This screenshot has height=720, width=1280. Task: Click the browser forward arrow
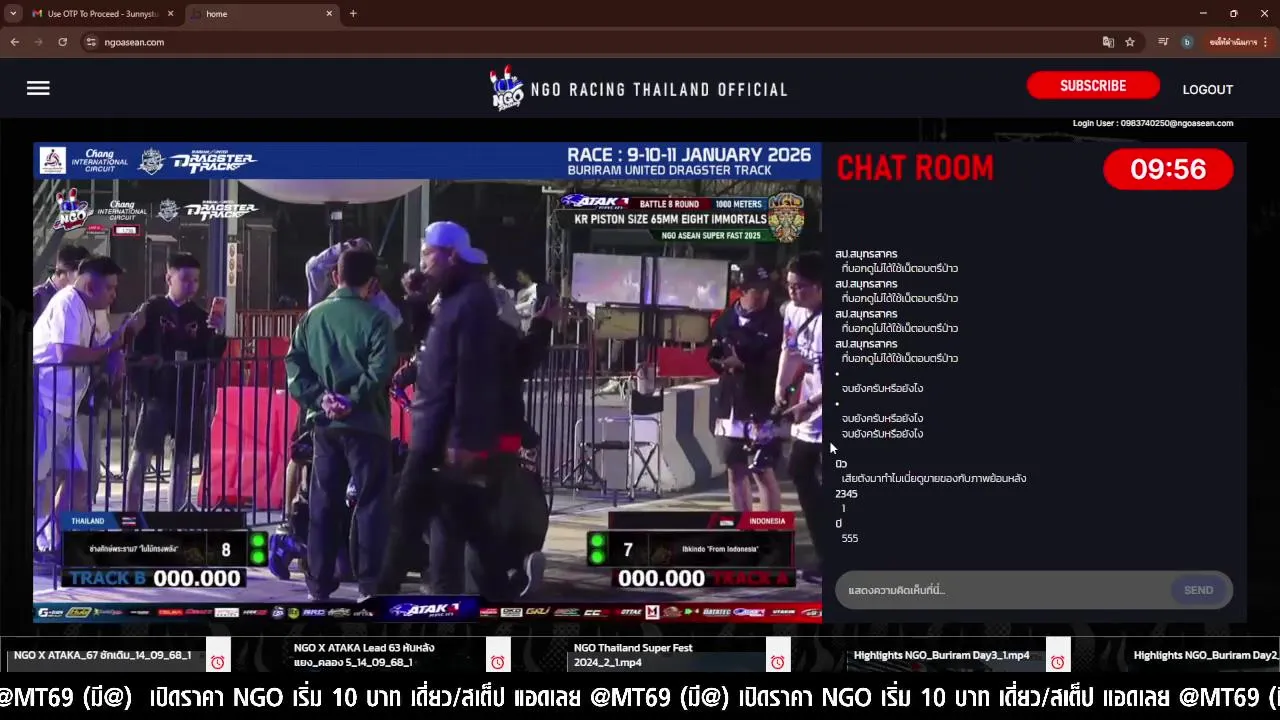[38, 42]
